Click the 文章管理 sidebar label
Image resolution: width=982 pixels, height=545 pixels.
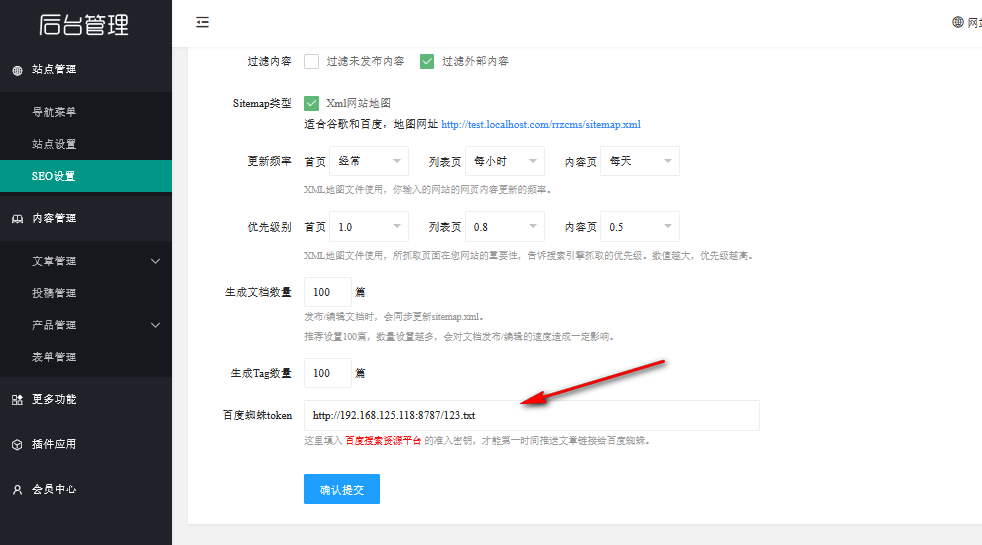pos(54,261)
